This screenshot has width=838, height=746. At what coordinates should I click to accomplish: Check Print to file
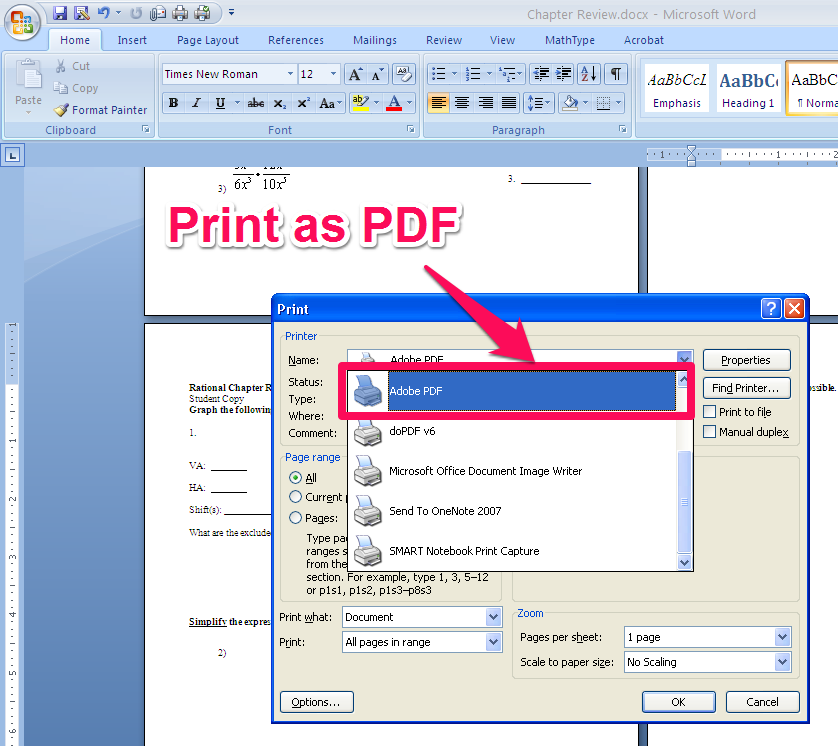pos(709,411)
